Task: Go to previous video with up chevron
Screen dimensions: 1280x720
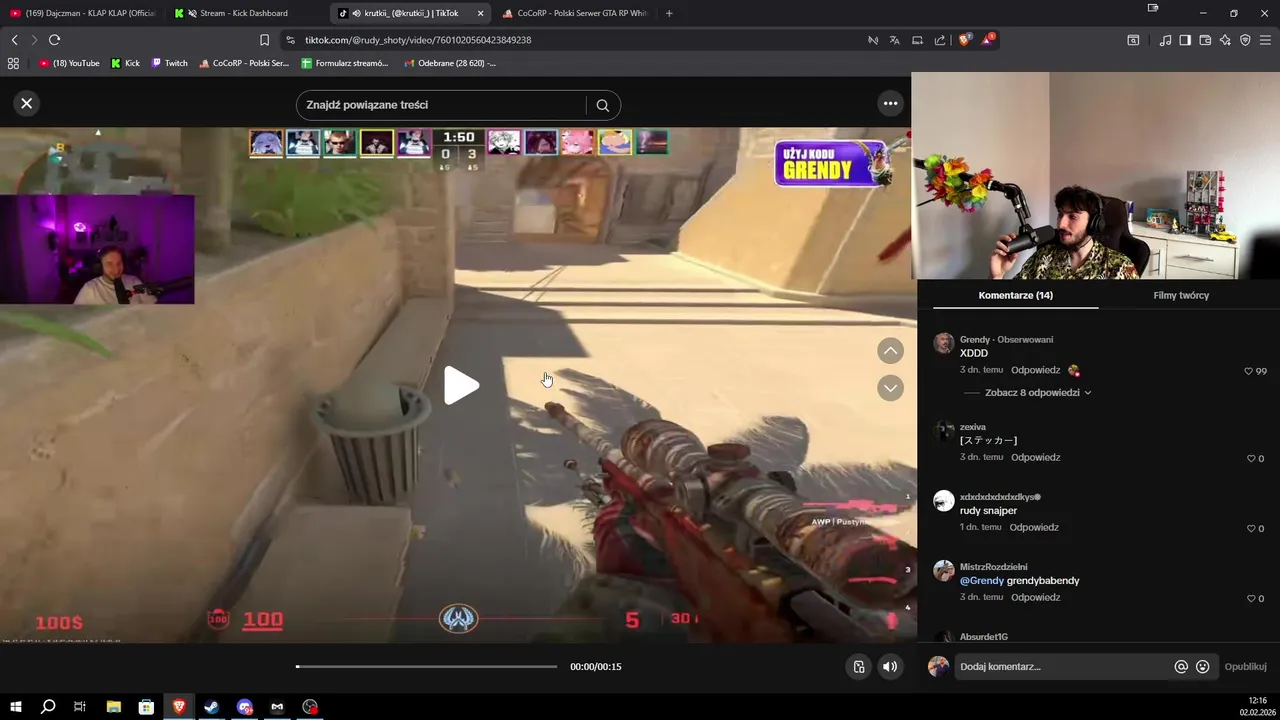Action: click(x=890, y=351)
